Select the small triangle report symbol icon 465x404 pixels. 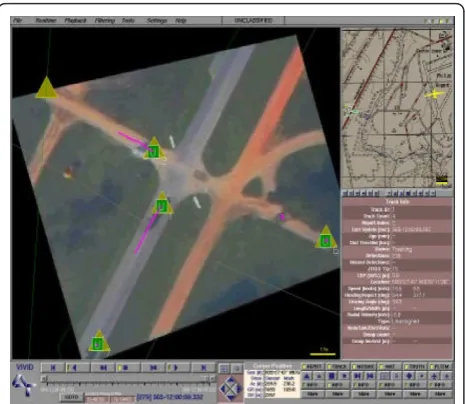point(319,376)
